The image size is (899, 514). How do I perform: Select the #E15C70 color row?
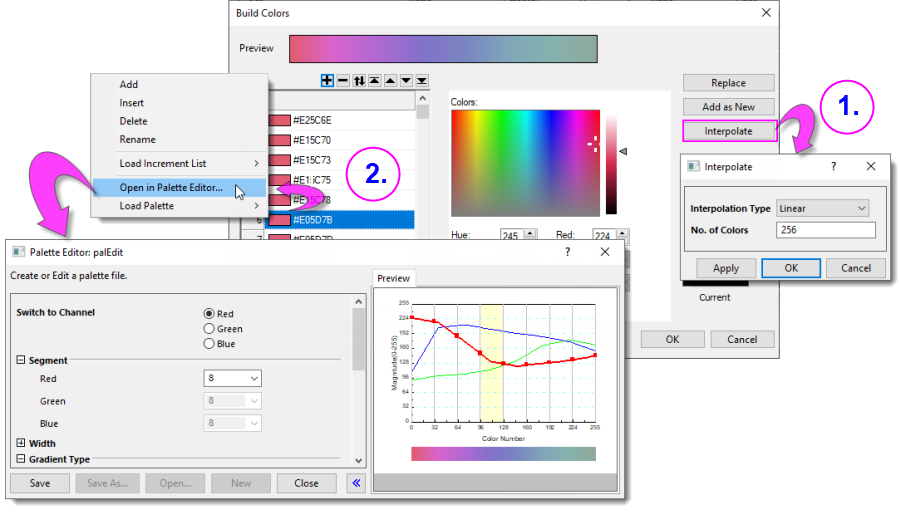(x=340, y=140)
